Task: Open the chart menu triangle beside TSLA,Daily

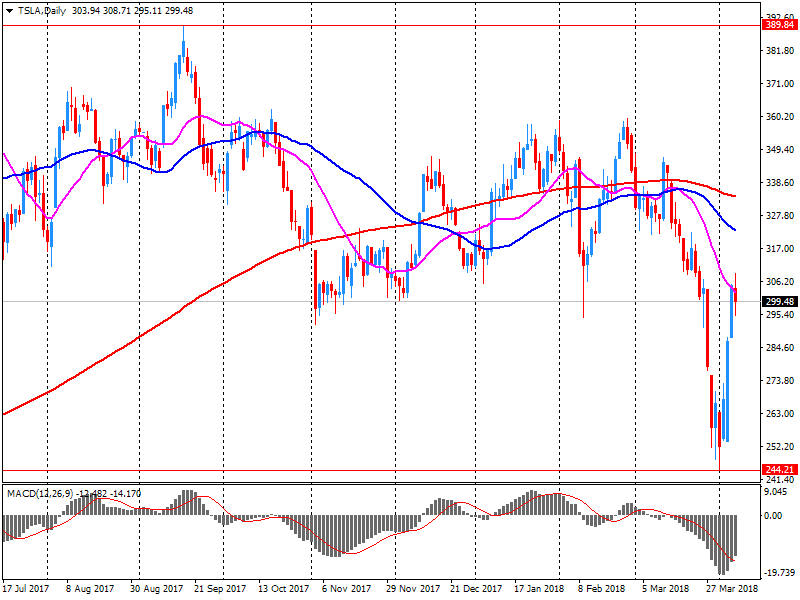Action: coord(9,11)
